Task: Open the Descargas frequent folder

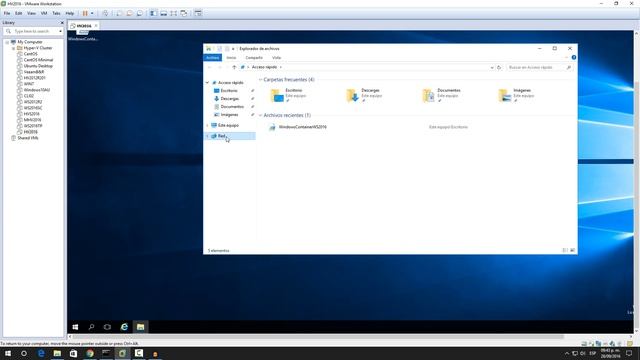Action: tap(364, 95)
